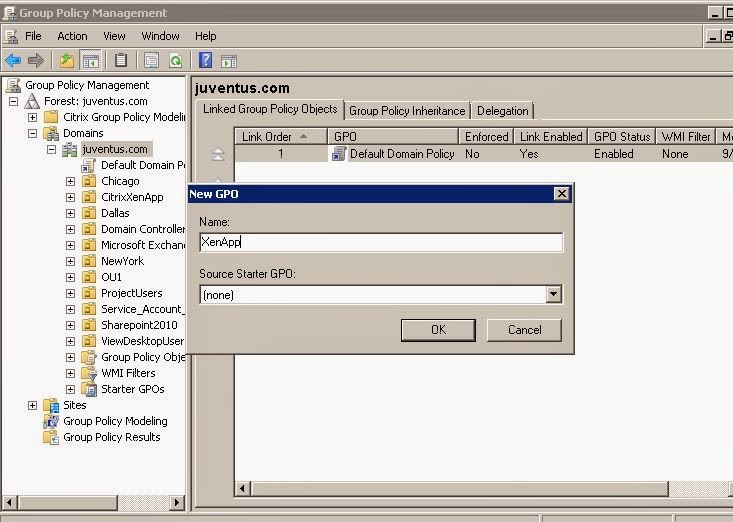Click the Show/Hide Action Pane icon
Screen dimensions: 733x522
tap(229, 61)
